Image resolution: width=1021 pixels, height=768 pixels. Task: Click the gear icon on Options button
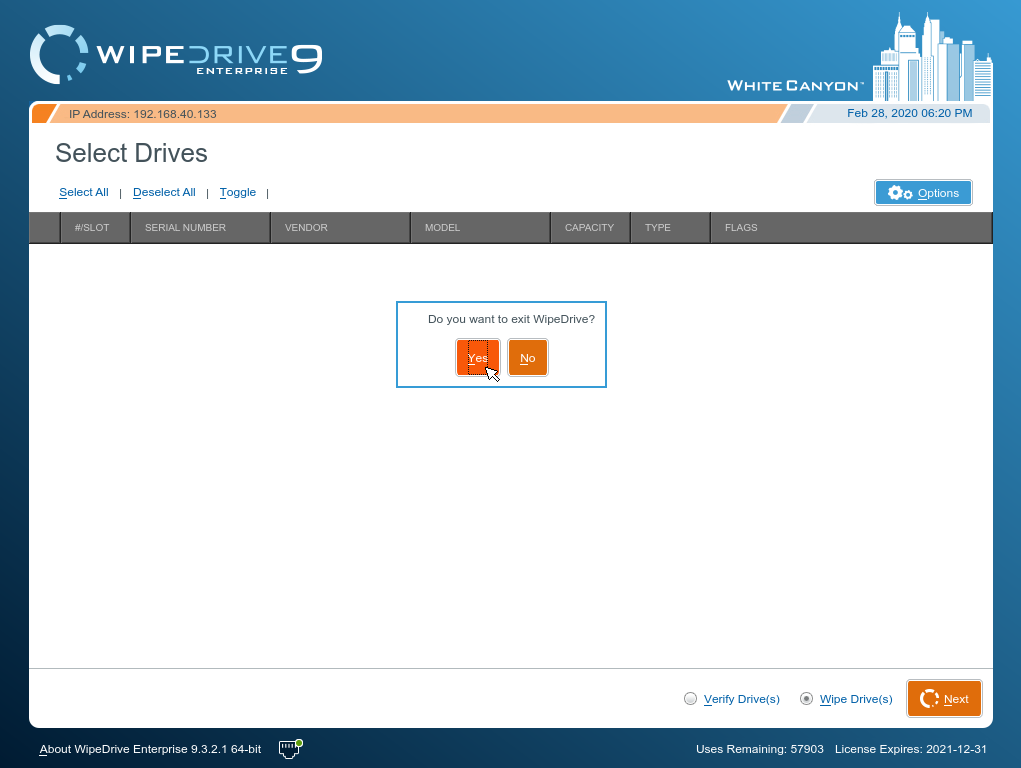click(x=900, y=193)
